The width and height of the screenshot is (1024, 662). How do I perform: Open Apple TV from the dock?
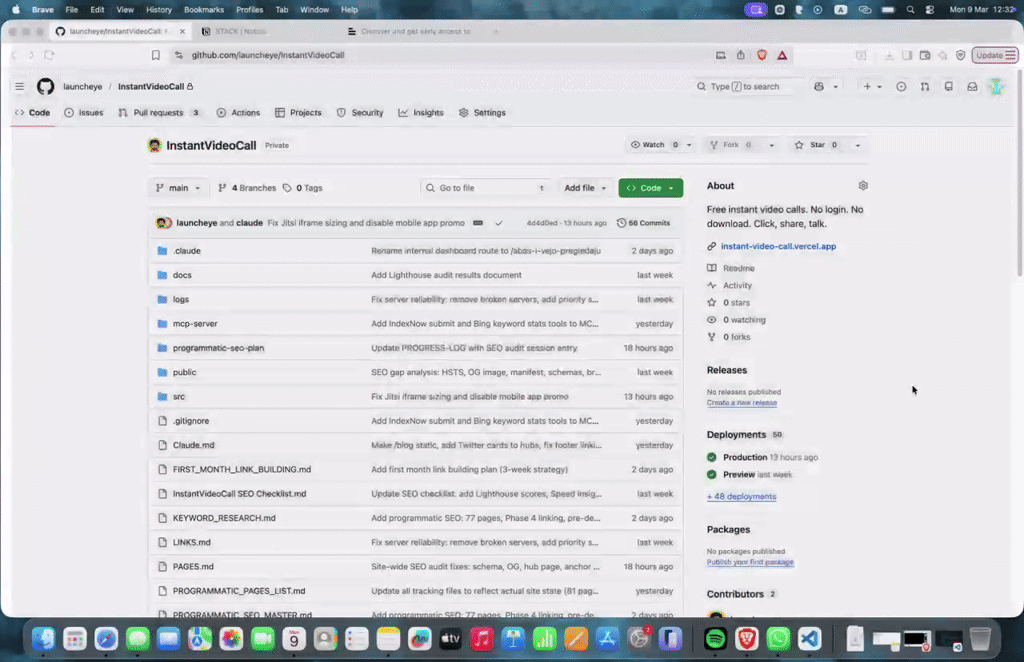click(451, 638)
